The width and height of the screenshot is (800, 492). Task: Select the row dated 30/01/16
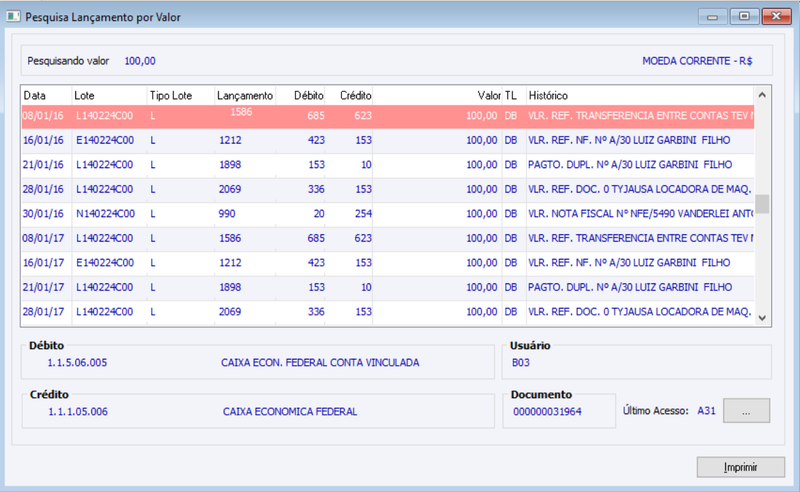point(387,214)
